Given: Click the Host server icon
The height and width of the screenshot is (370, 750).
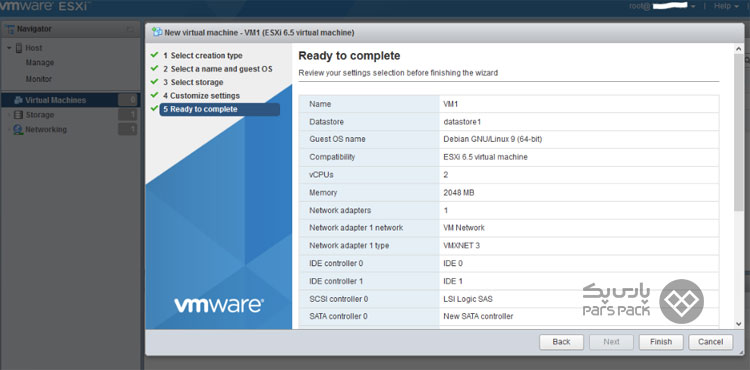Looking at the screenshot, I should coord(19,48).
